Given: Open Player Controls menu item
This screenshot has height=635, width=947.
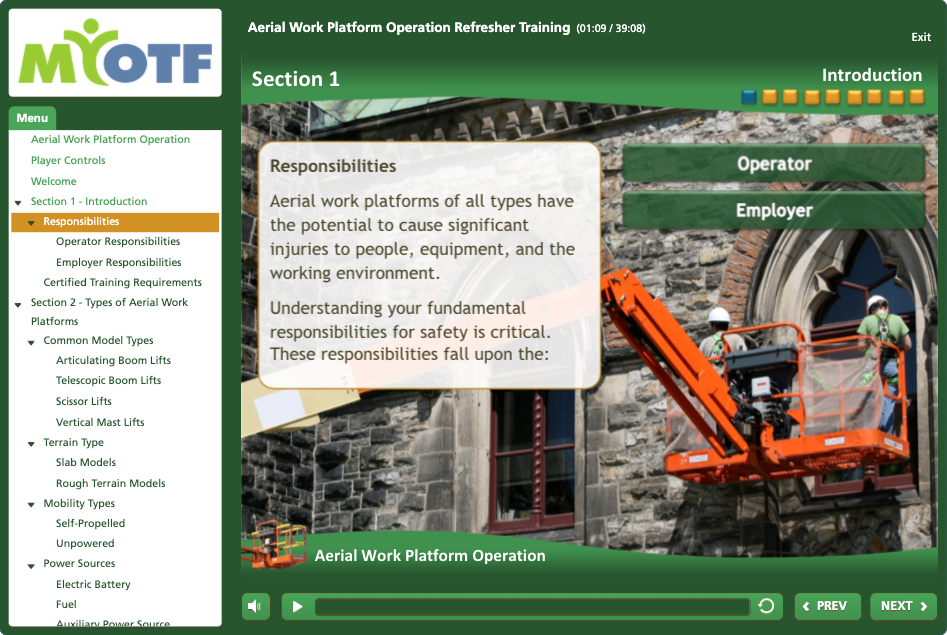Looking at the screenshot, I should (68, 160).
